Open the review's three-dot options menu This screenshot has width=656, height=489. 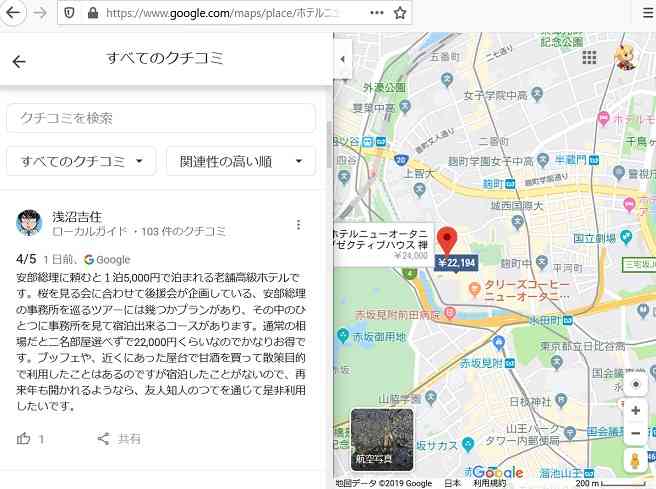point(298,225)
